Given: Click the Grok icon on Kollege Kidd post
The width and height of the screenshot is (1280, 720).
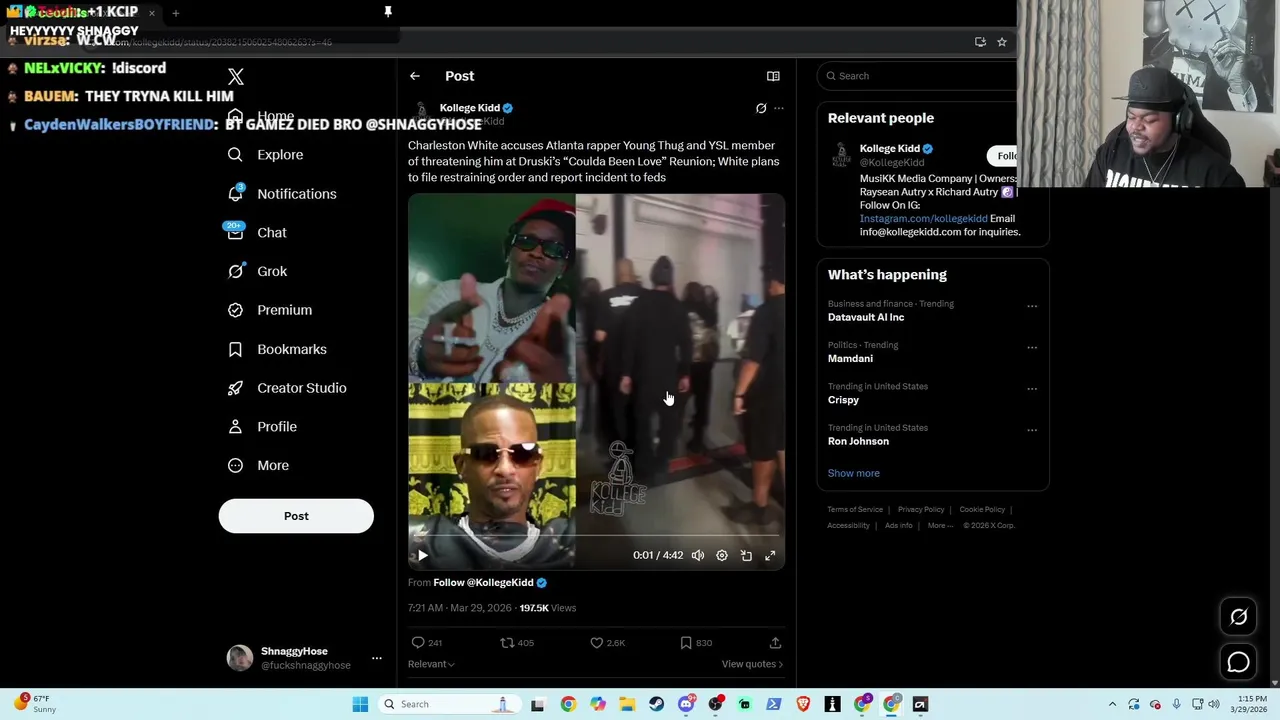Looking at the screenshot, I should [x=761, y=108].
